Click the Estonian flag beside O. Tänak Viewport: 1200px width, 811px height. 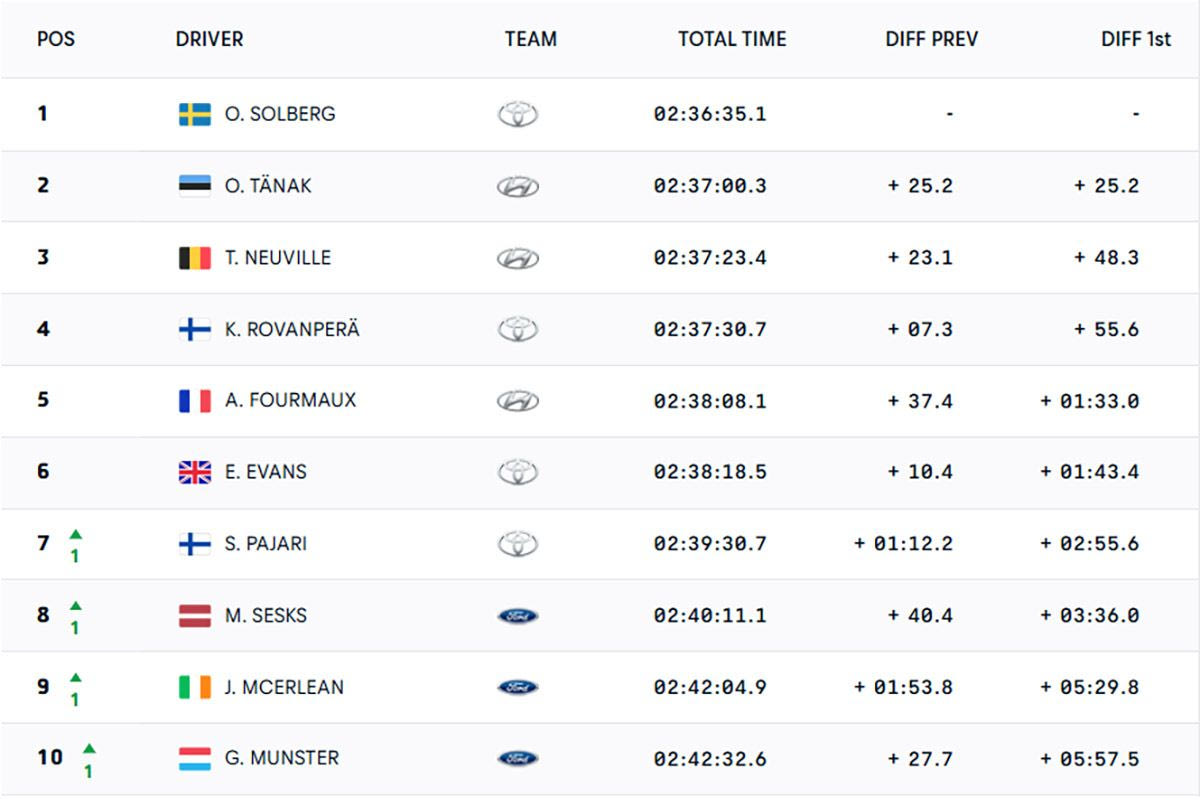tap(194, 186)
